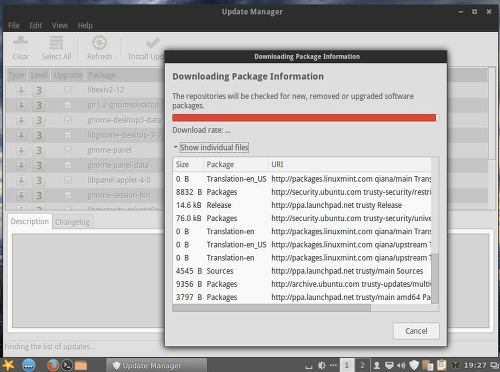
Task: Cancel the package information download
Action: 416,331
